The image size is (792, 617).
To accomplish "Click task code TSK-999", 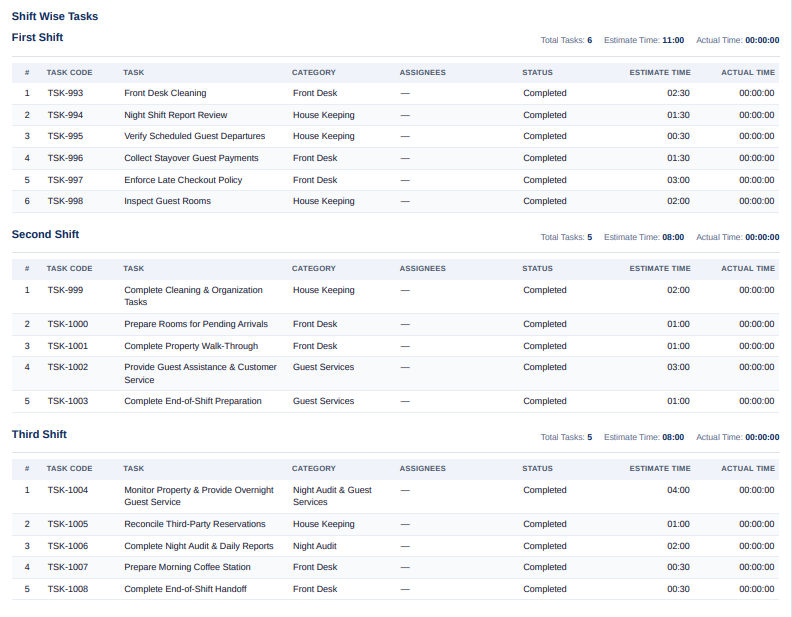I will 65,290.
